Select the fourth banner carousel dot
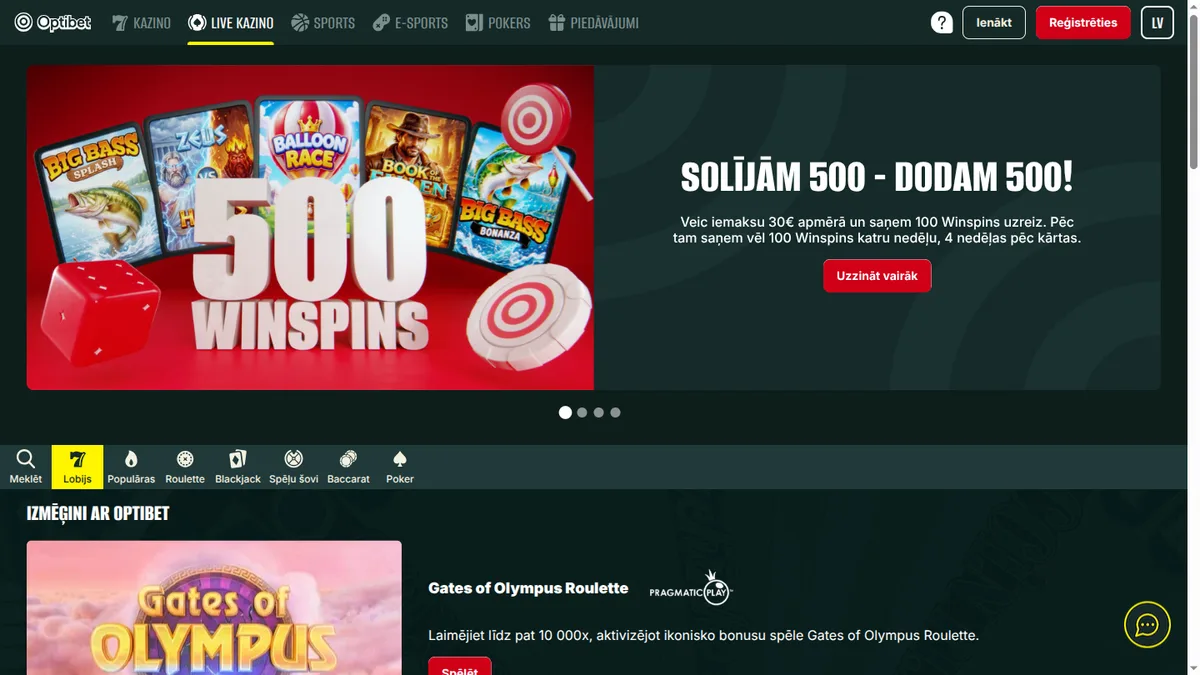The height and width of the screenshot is (675, 1200). (x=615, y=412)
